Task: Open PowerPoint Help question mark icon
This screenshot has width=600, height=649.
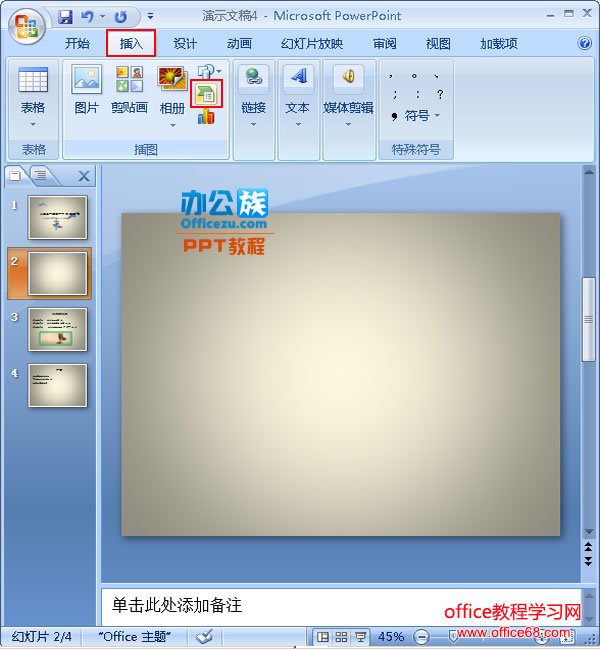Action: (x=585, y=43)
